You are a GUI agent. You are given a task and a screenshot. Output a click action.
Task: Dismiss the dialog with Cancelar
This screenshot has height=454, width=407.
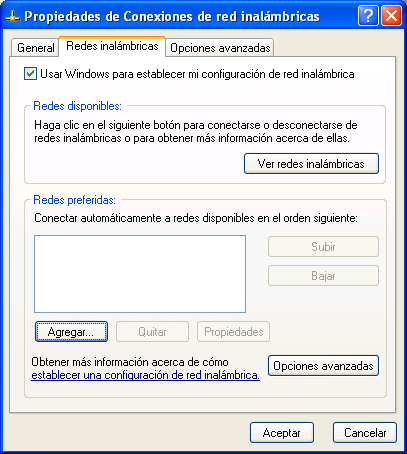click(365, 433)
